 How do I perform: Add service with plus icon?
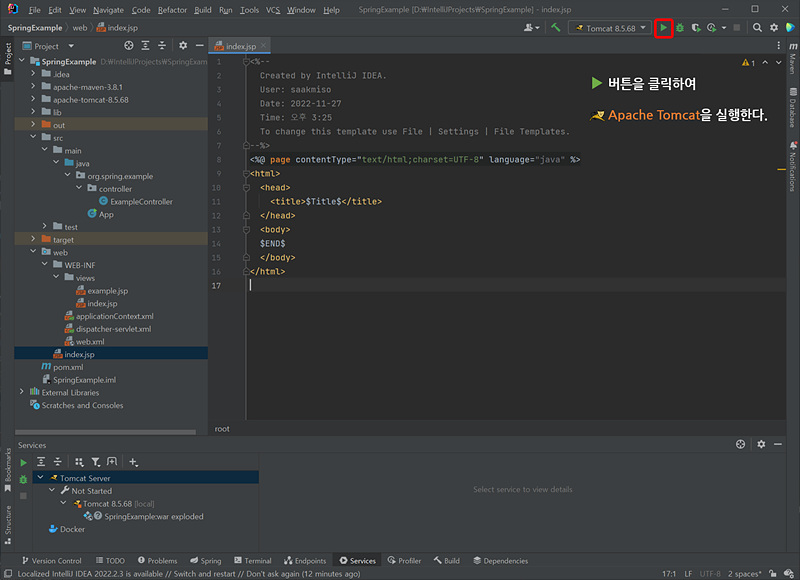[x=133, y=462]
